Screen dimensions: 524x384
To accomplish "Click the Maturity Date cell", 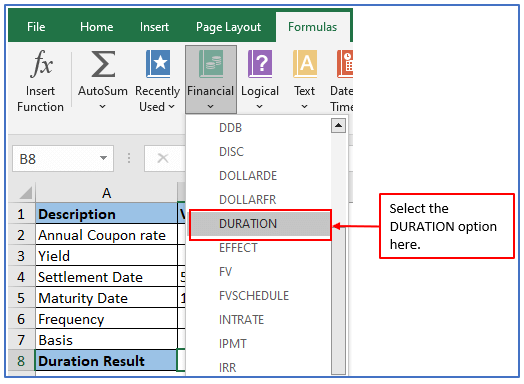I will (x=106, y=298).
